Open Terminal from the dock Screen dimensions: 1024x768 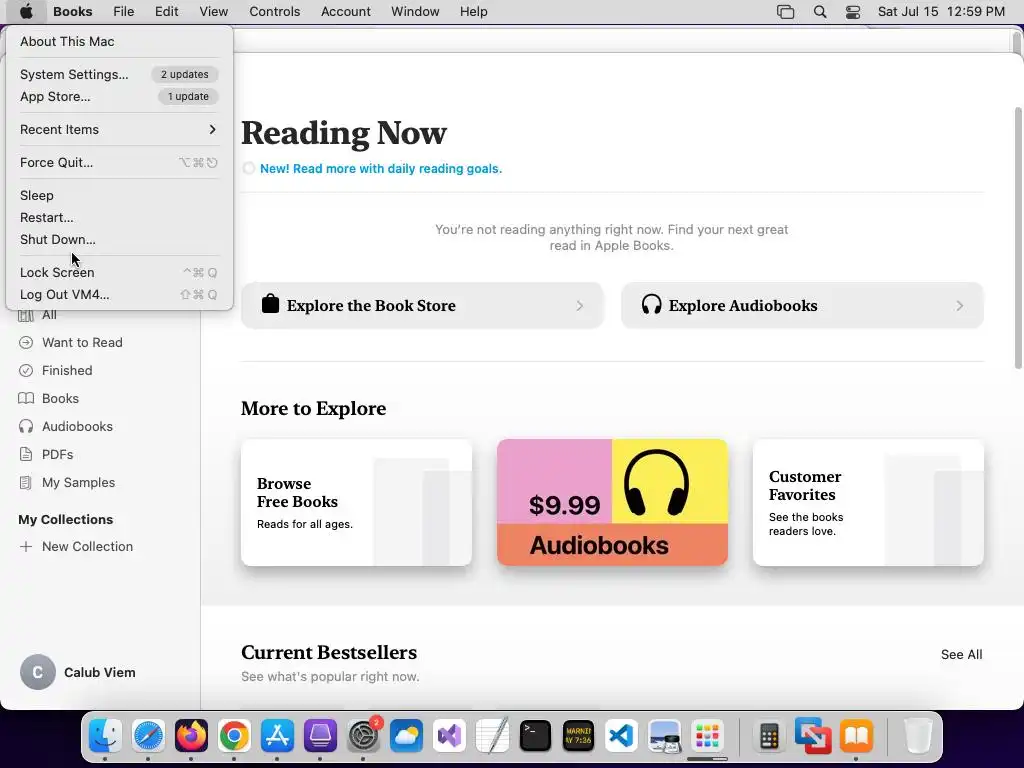tap(535, 736)
